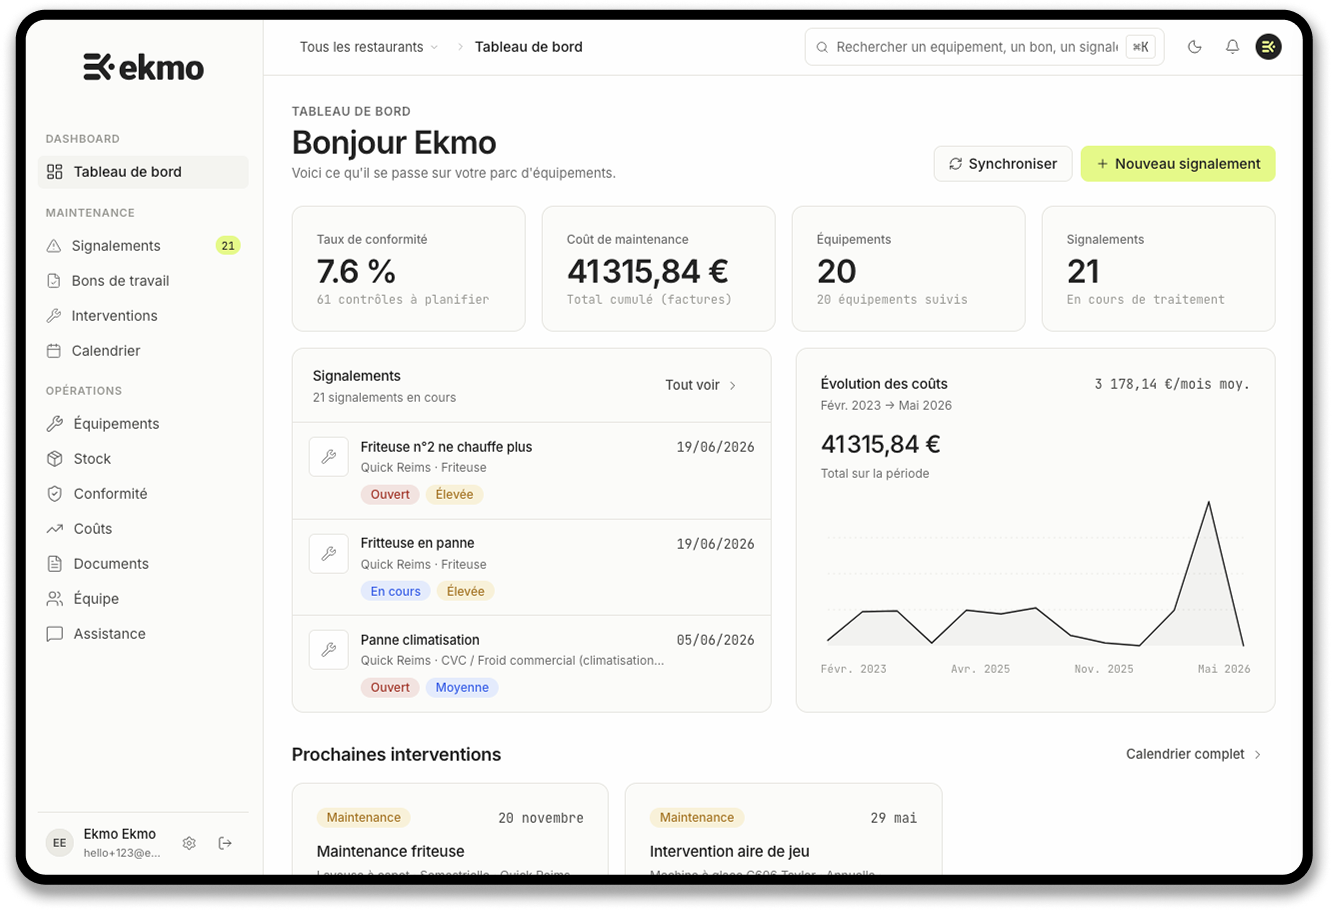Open notifications bell icon
This screenshot has height=911, width=1333.
coord(1232,47)
